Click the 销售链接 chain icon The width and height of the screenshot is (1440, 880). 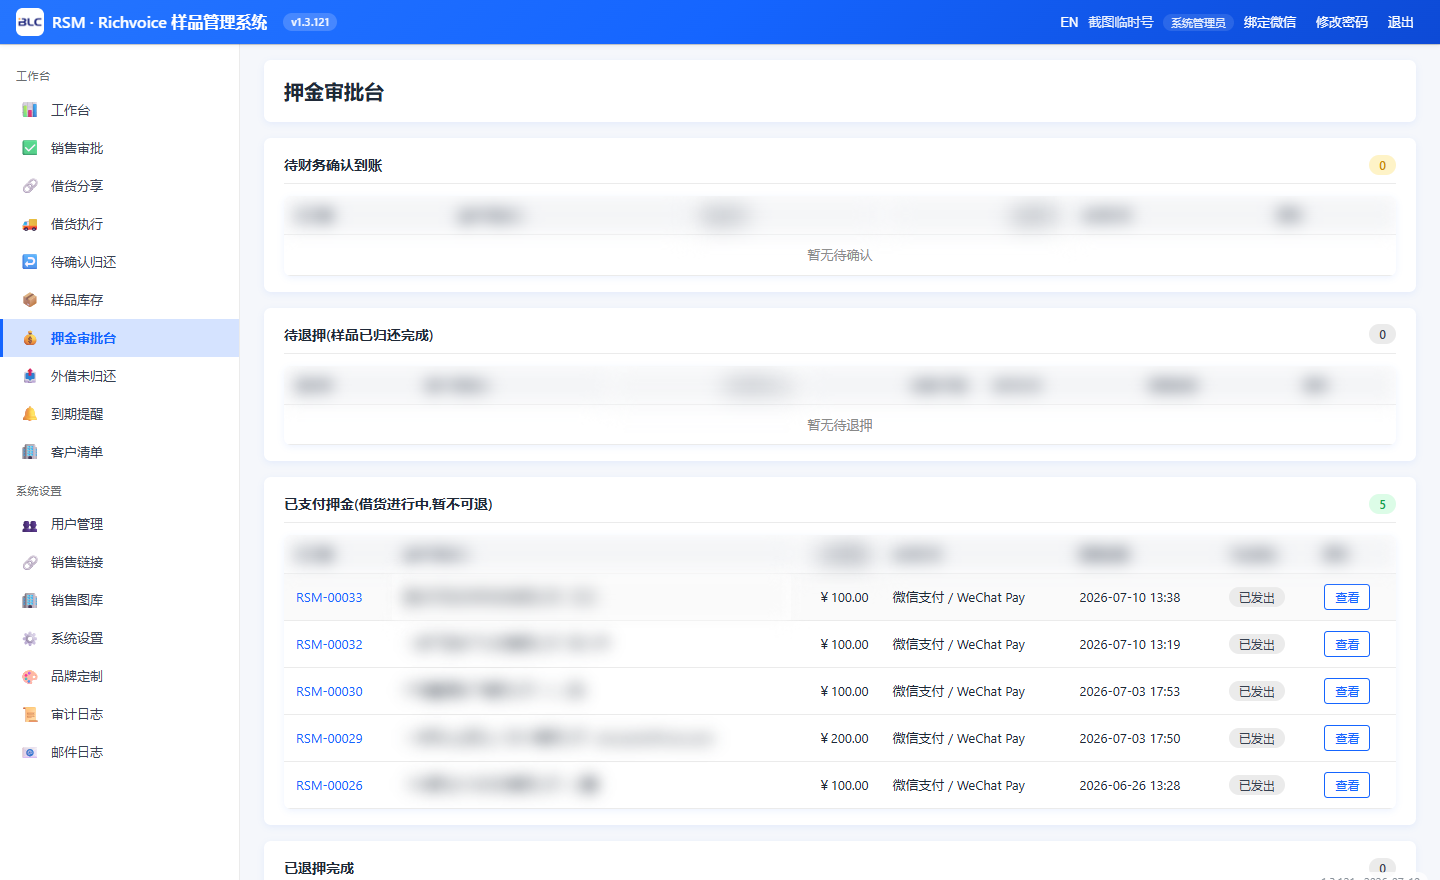(x=30, y=562)
